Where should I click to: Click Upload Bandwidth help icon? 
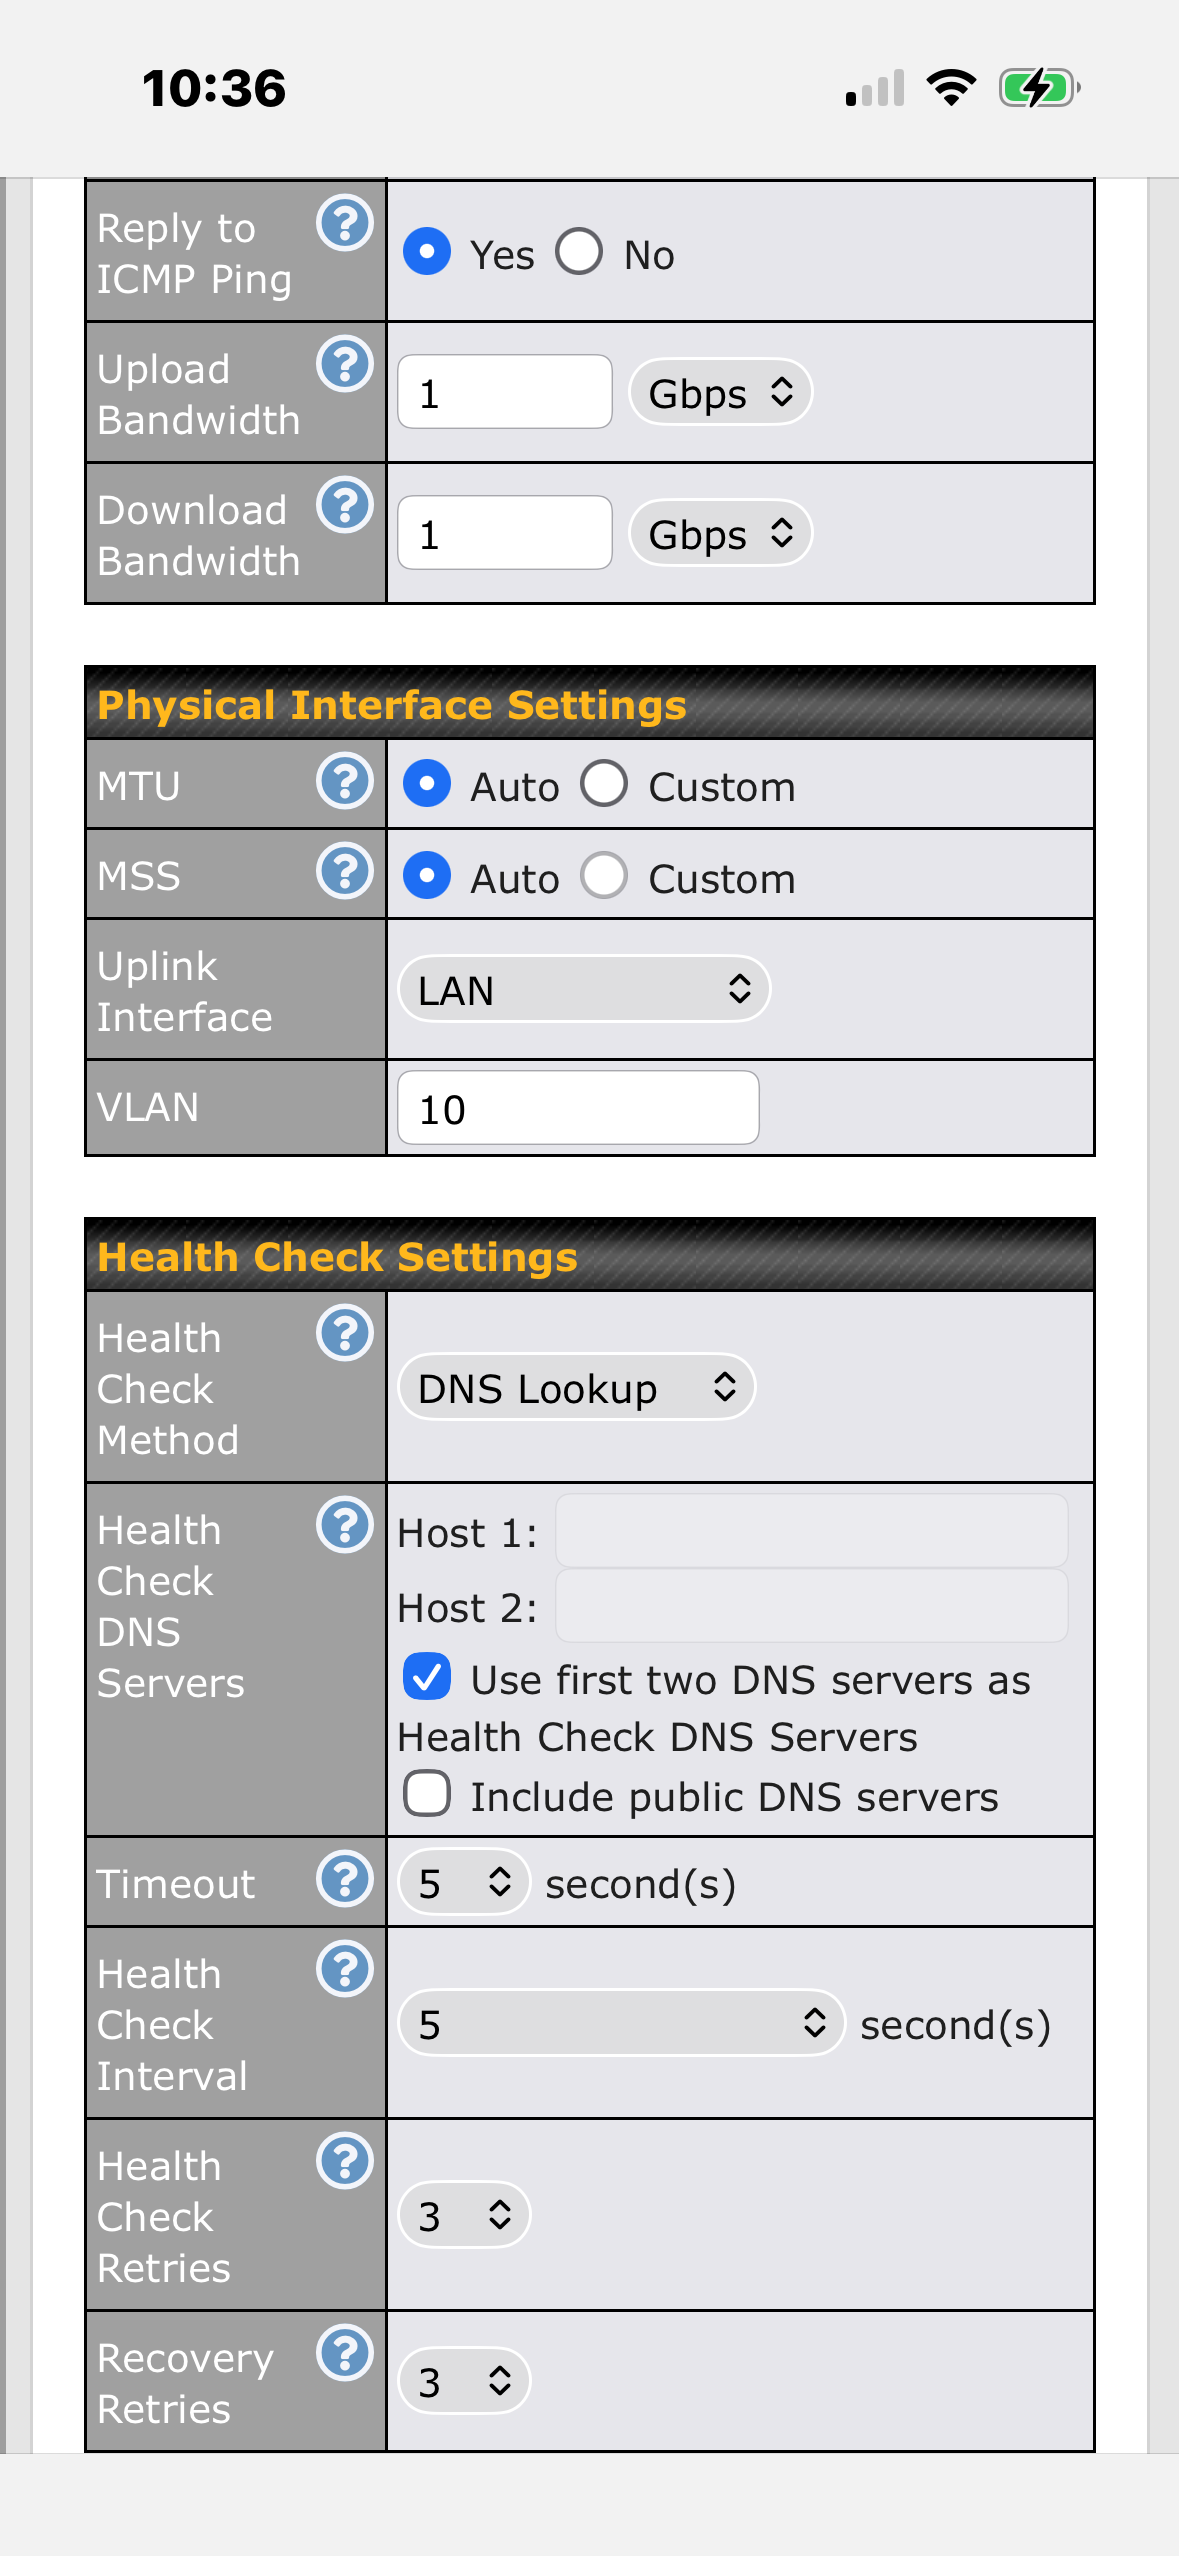pyautogui.click(x=344, y=364)
